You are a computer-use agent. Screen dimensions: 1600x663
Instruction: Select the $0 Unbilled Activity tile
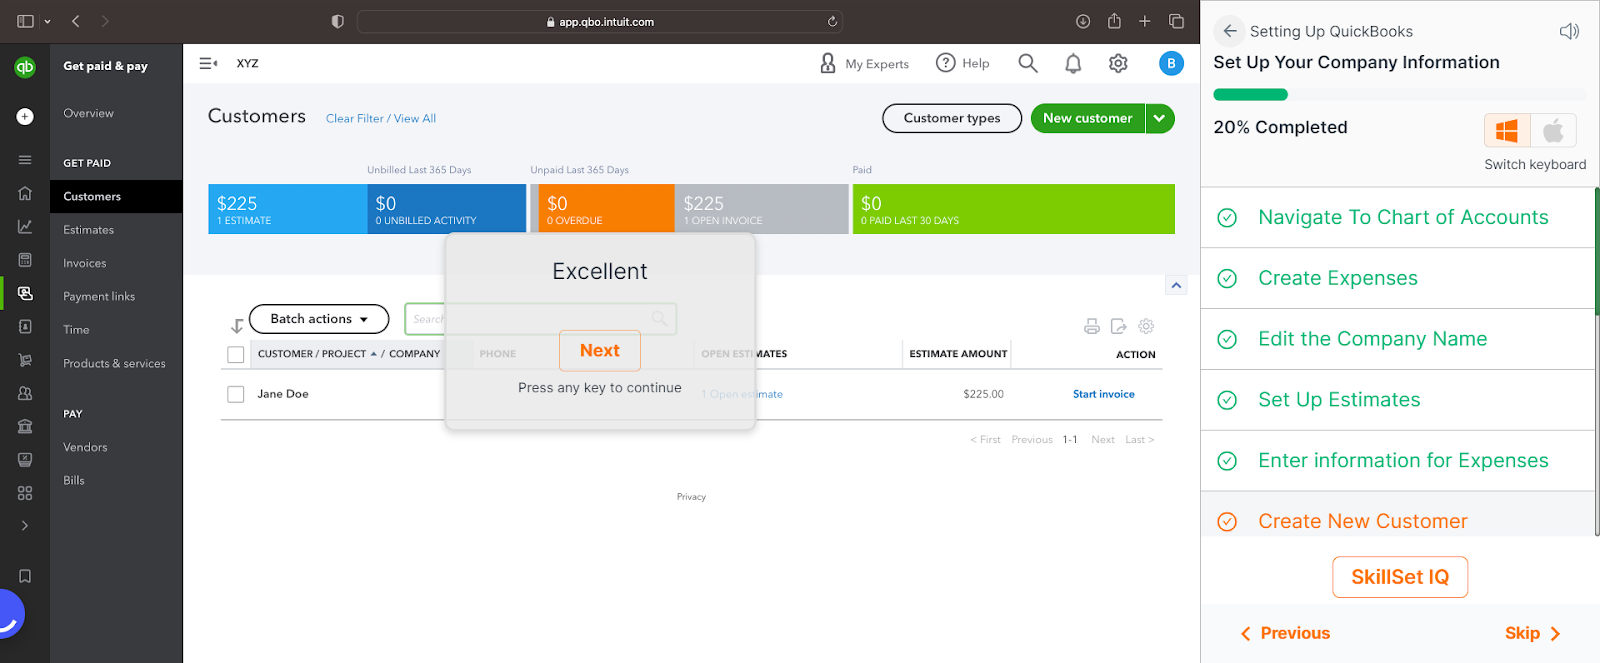(447, 209)
